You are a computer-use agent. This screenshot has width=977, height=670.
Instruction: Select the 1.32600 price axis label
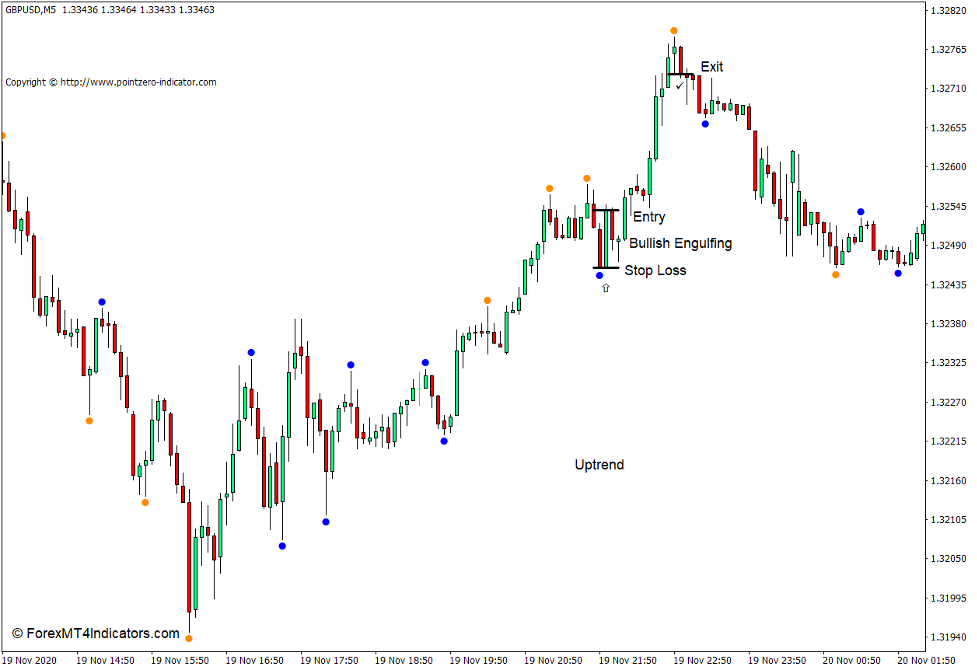pos(948,167)
